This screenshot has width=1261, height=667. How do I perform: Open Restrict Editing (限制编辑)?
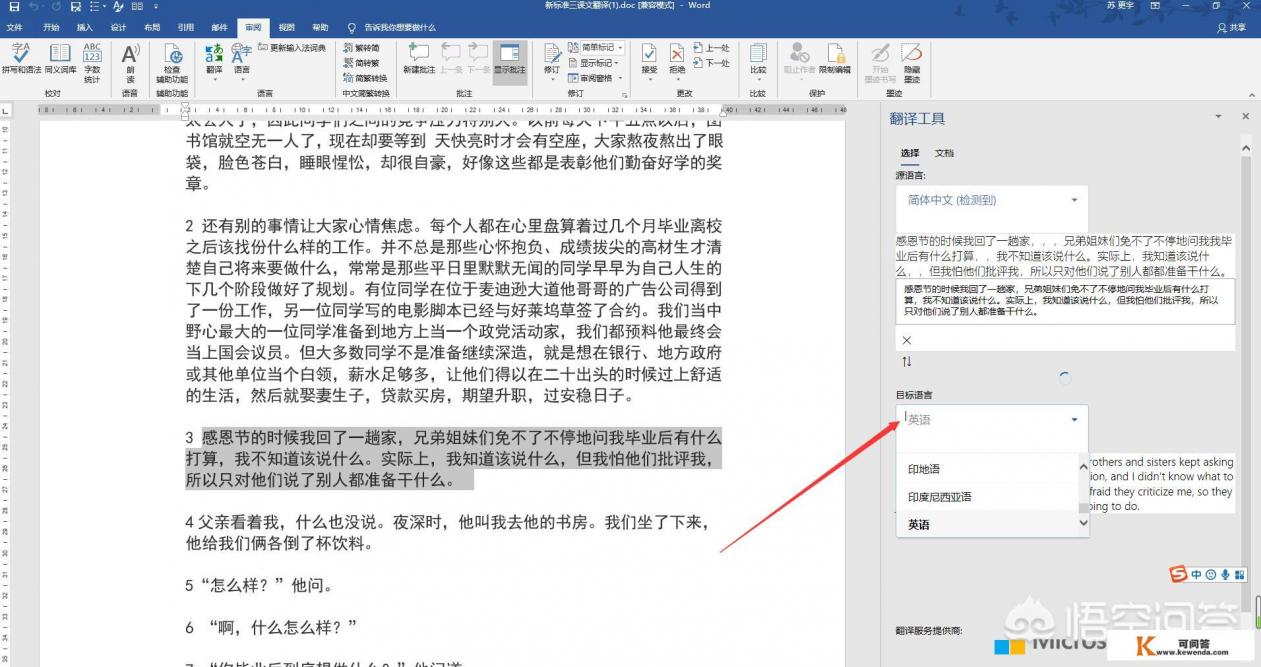[835, 61]
